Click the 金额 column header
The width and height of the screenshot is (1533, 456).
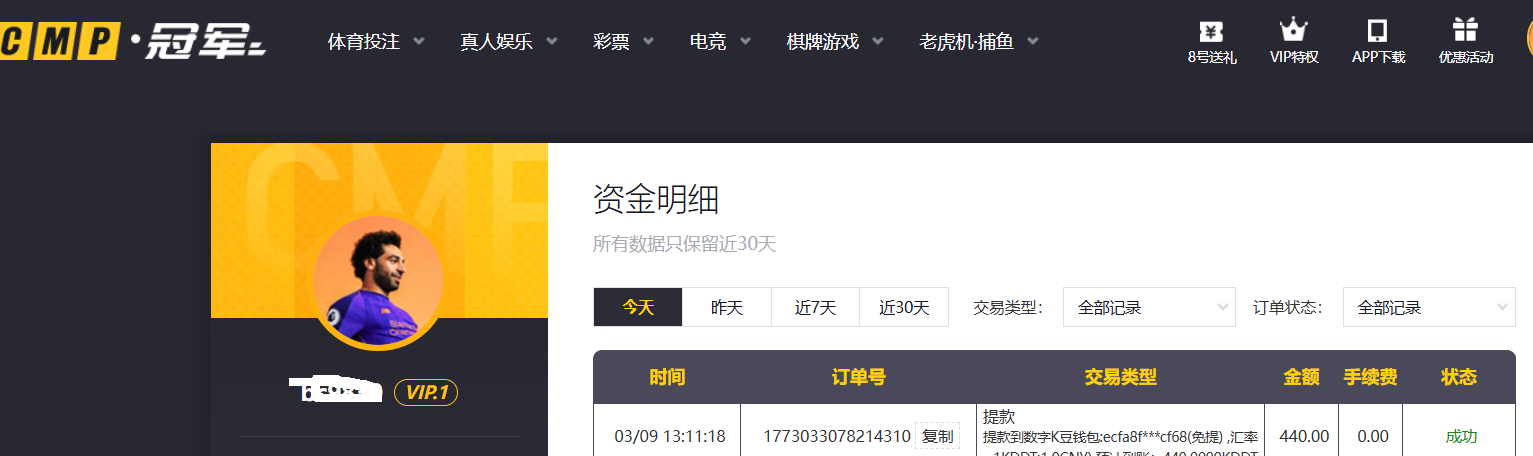(x=1302, y=377)
